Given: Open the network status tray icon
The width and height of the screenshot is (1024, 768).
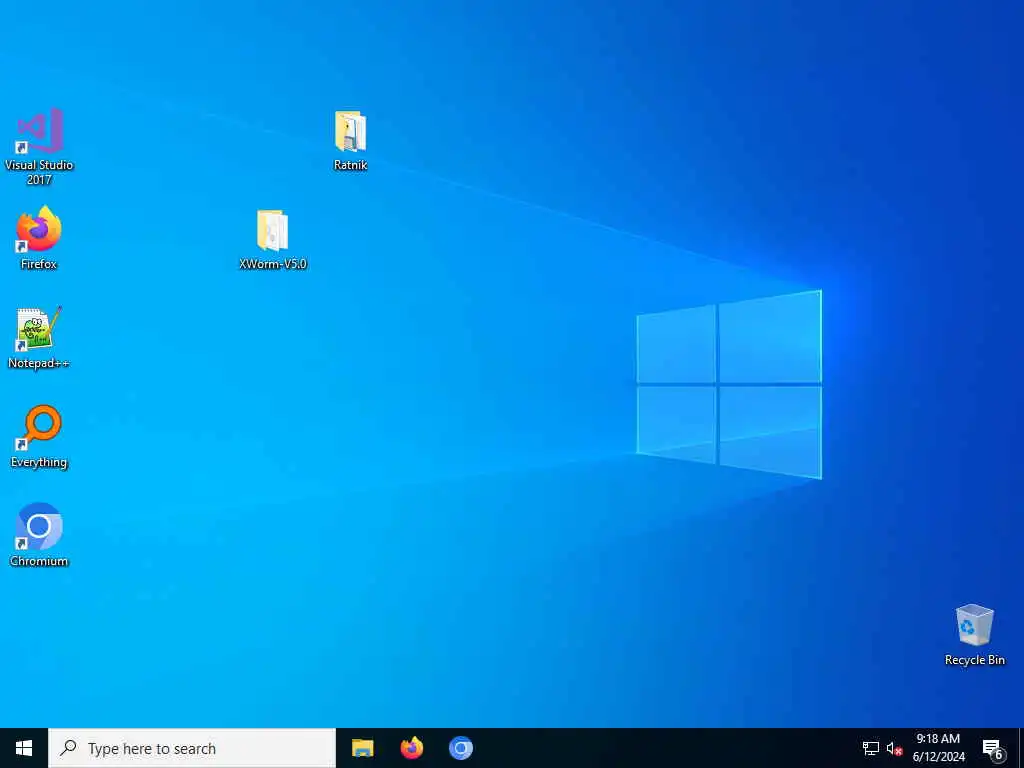Looking at the screenshot, I should [x=871, y=748].
